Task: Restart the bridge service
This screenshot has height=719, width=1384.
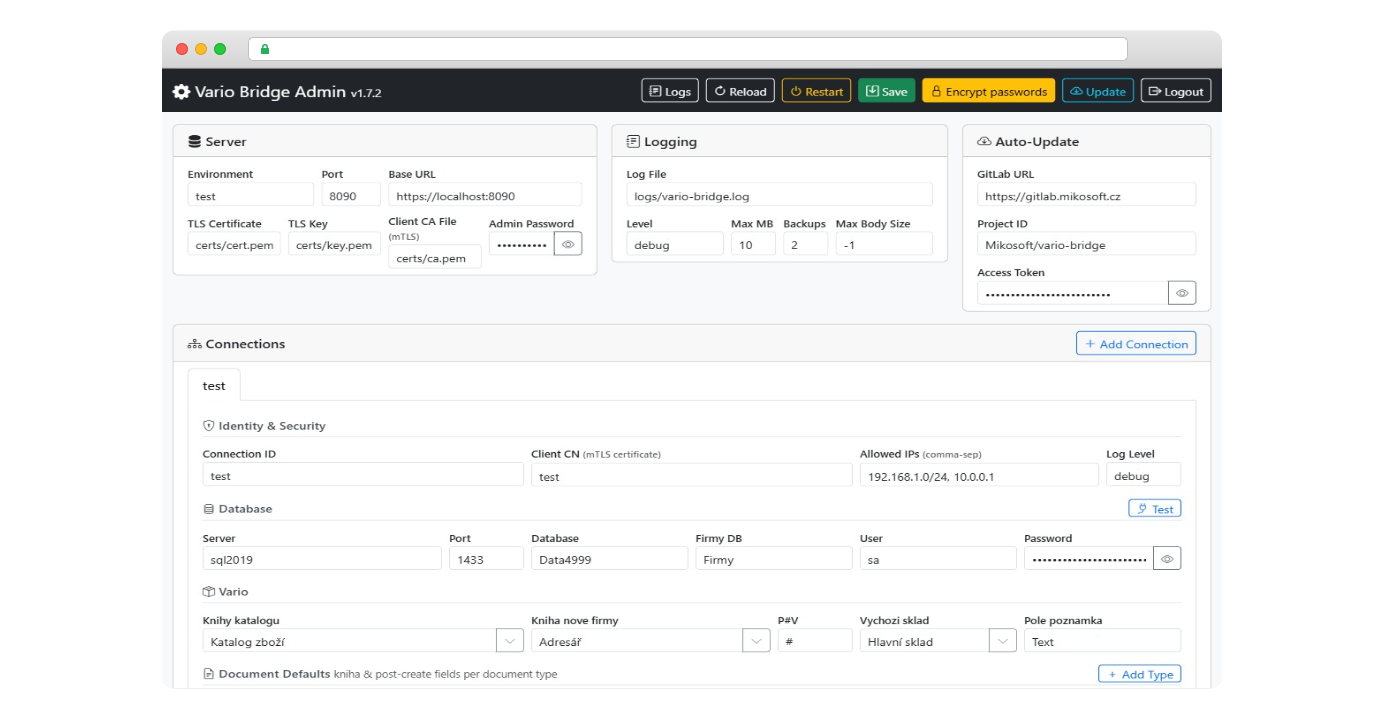Action: [816, 91]
